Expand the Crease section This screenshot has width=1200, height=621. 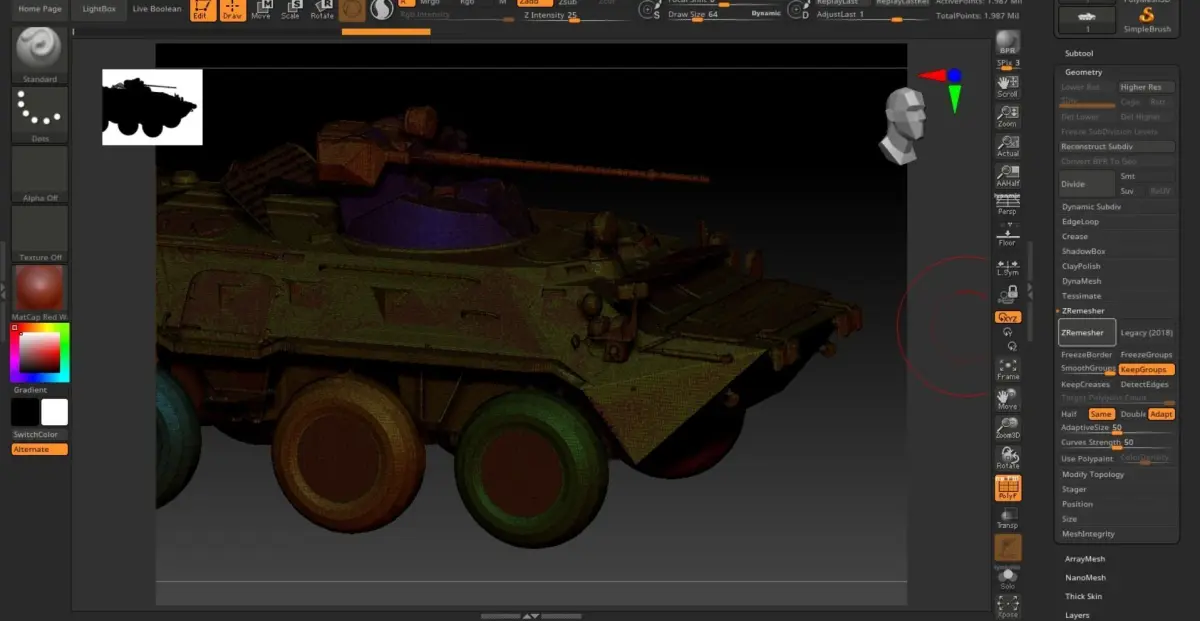pyautogui.click(x=1075, y=236)
